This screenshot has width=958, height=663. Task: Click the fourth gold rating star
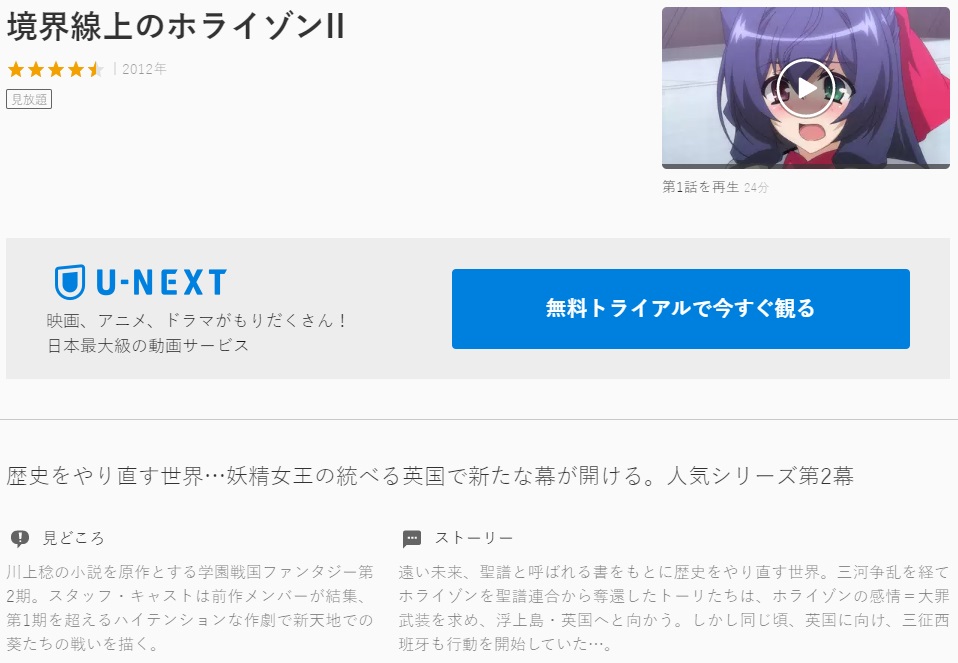pos(76,69)
